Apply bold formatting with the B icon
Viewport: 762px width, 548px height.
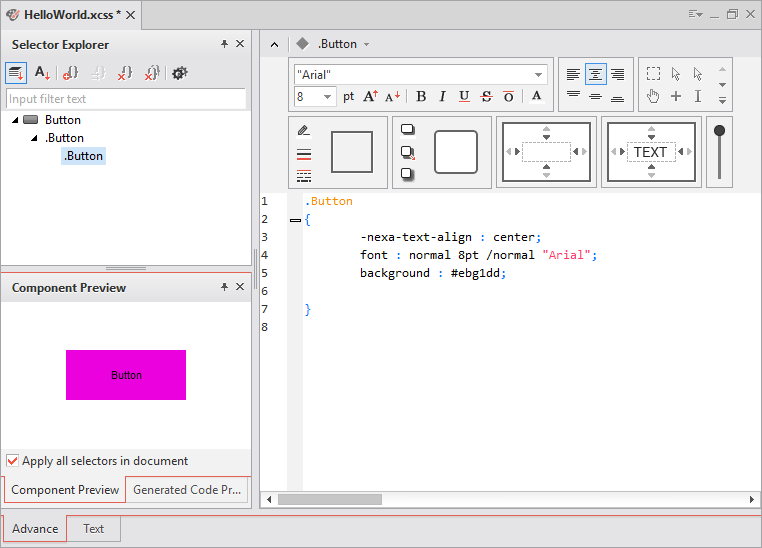click(x=420, y=97)
